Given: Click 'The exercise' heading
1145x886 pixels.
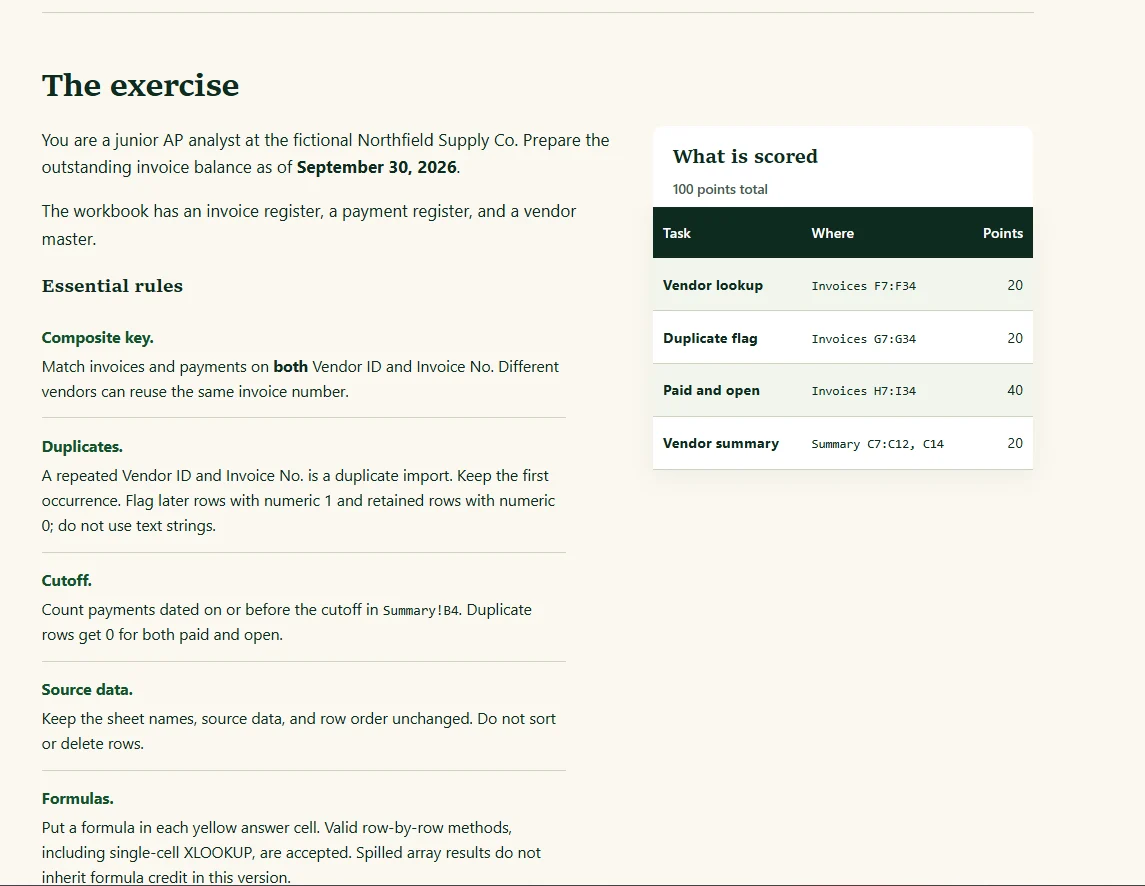Looking at the screenshot, I should [140, 85].
